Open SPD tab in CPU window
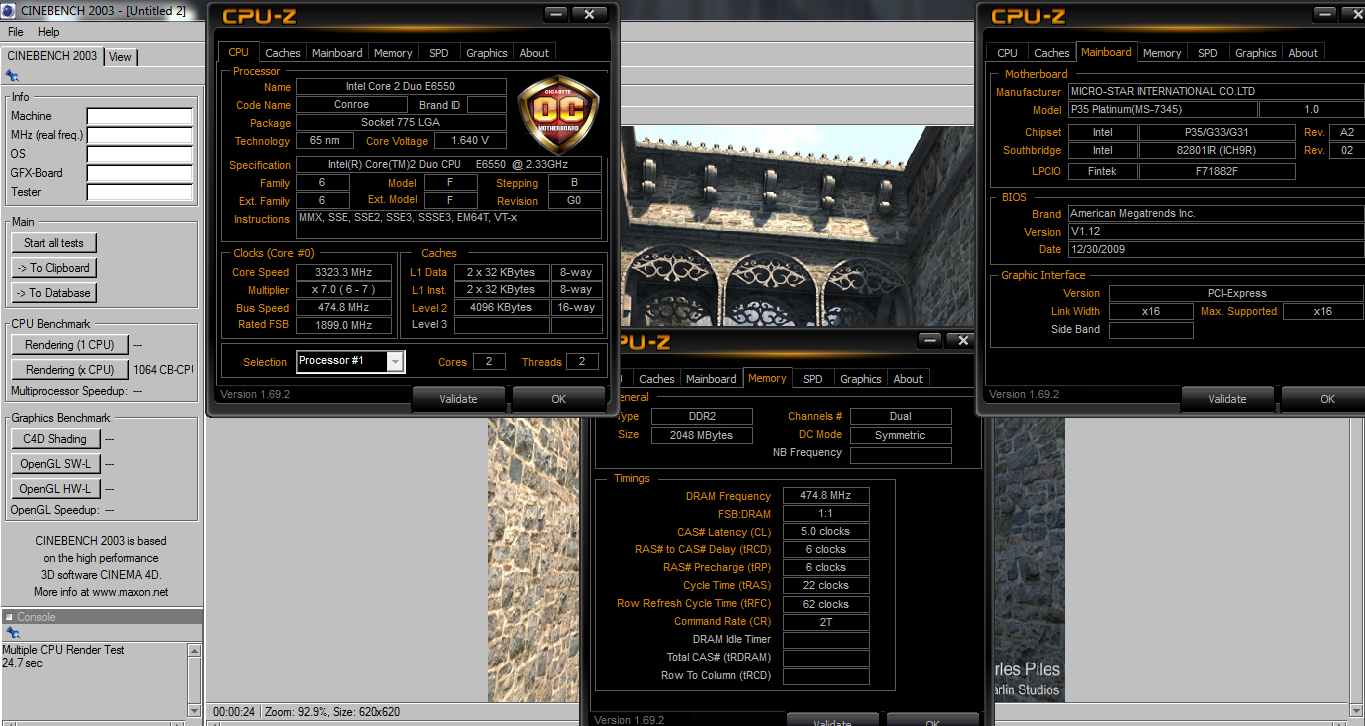The image size is (1365, 726). 439,53
